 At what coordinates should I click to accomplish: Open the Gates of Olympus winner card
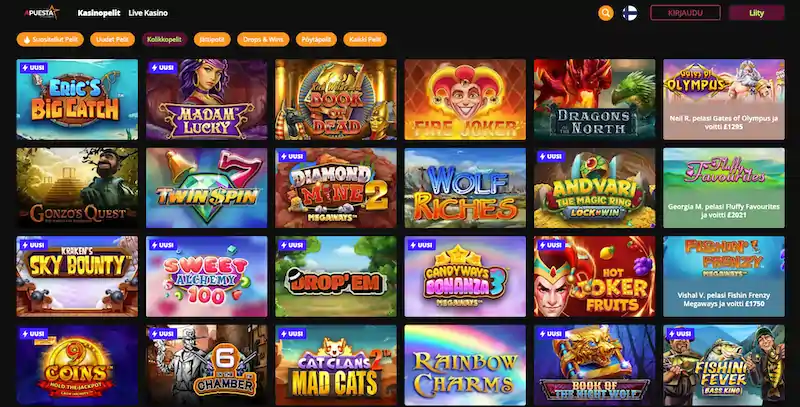(724, 99)
